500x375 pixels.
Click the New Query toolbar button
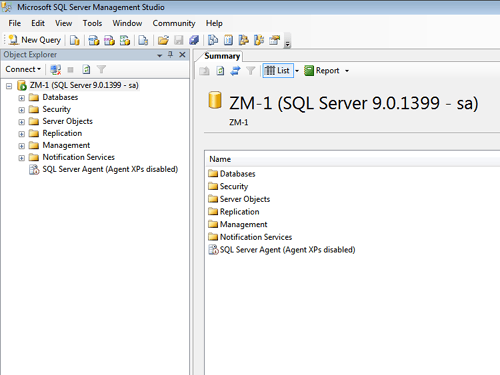pos(35,40)
